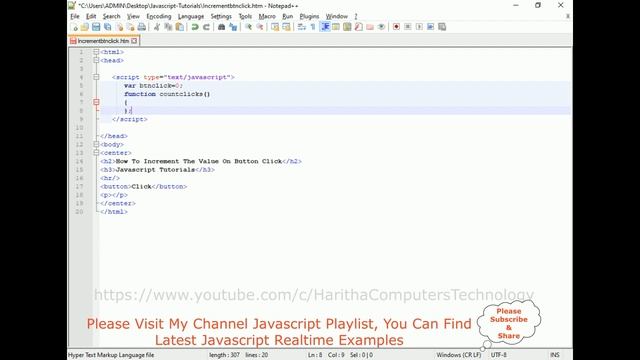640x360 pixels.
Task: Open the Window menu
Action: point(336,16)
